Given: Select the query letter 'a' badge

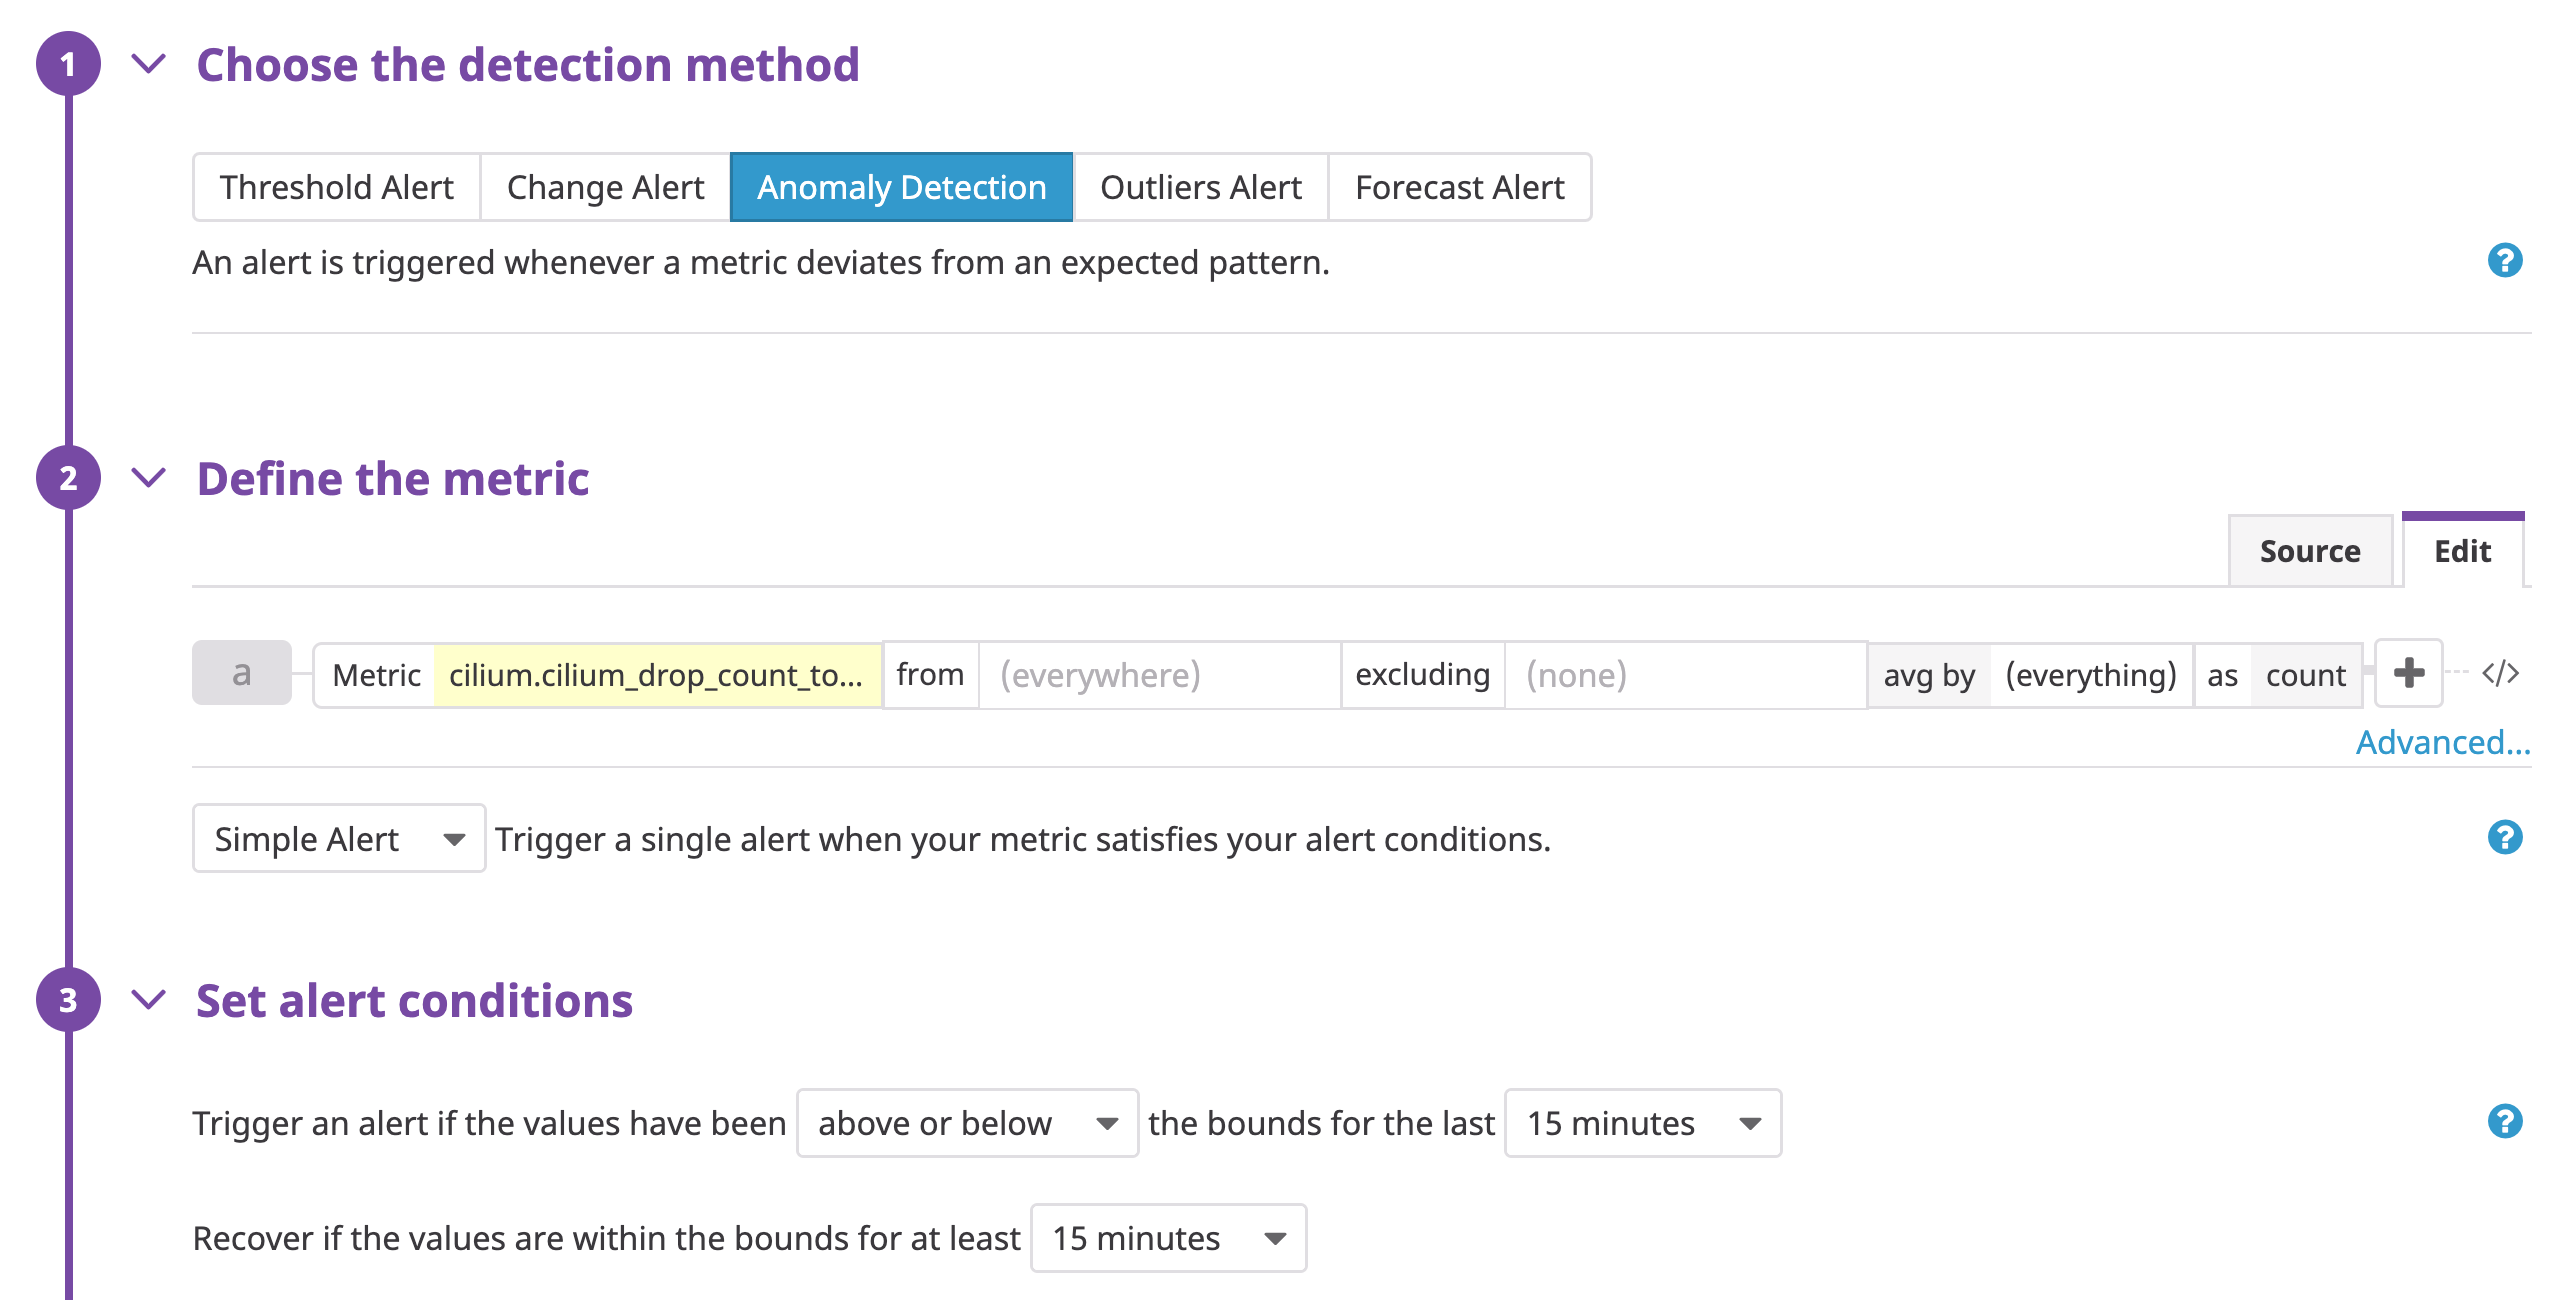Looking at the screenshot, I should 240,673.
